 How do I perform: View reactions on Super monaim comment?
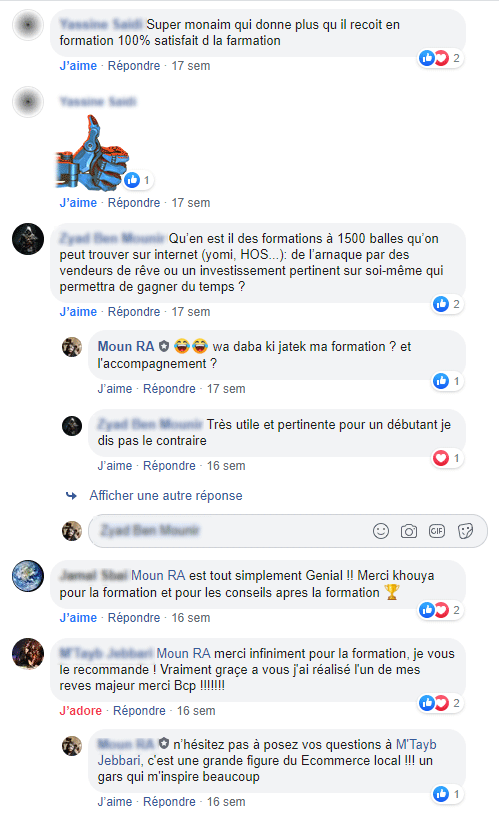pyautogui.click(x=440, y=58)
